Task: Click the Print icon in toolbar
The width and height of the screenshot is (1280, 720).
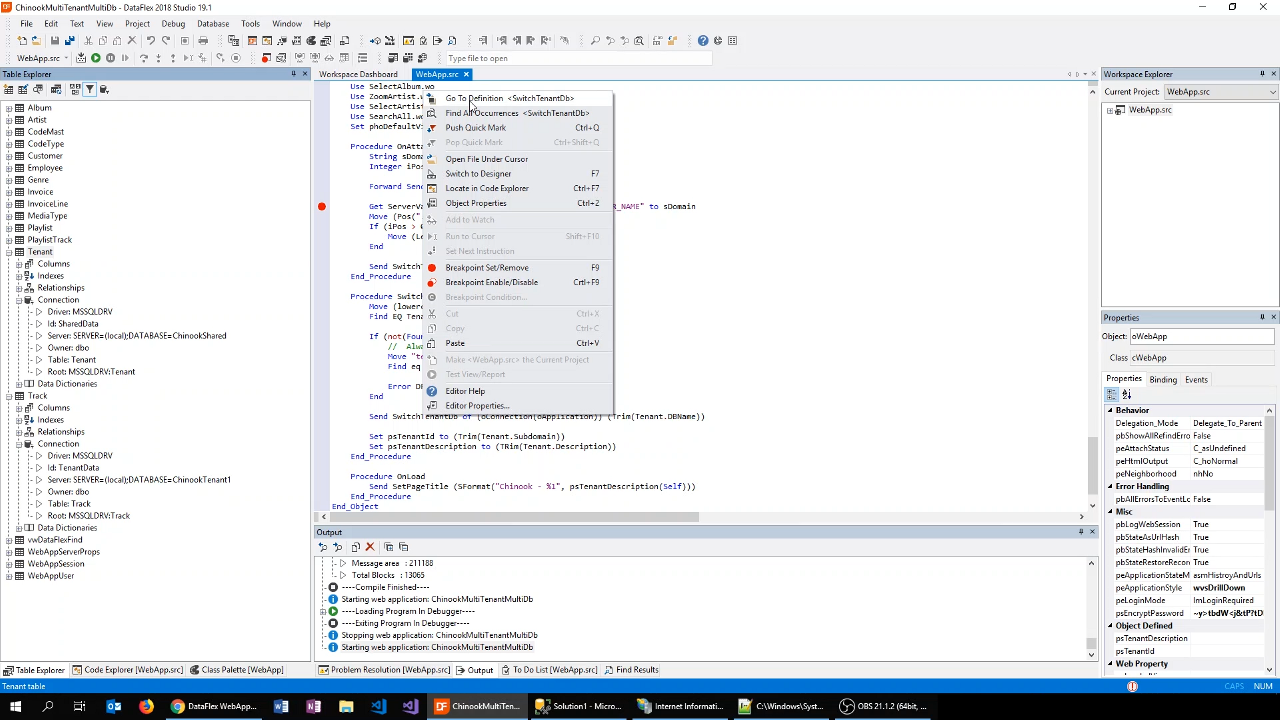Action: pos(203,41)
